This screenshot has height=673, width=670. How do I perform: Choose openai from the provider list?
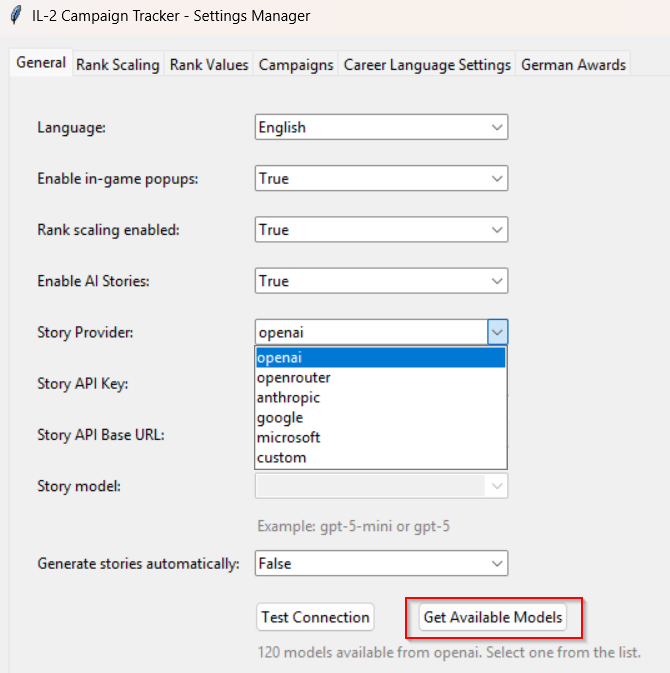(x=380, y=358)
